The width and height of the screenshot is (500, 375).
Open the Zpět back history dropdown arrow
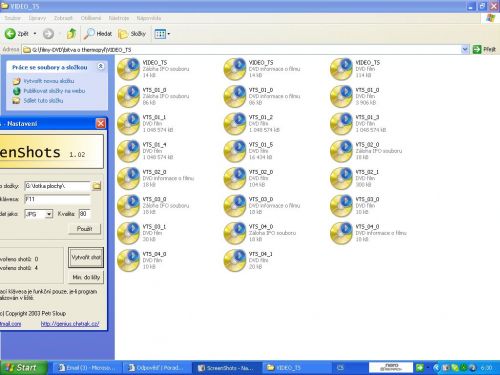tap(35, 34)
